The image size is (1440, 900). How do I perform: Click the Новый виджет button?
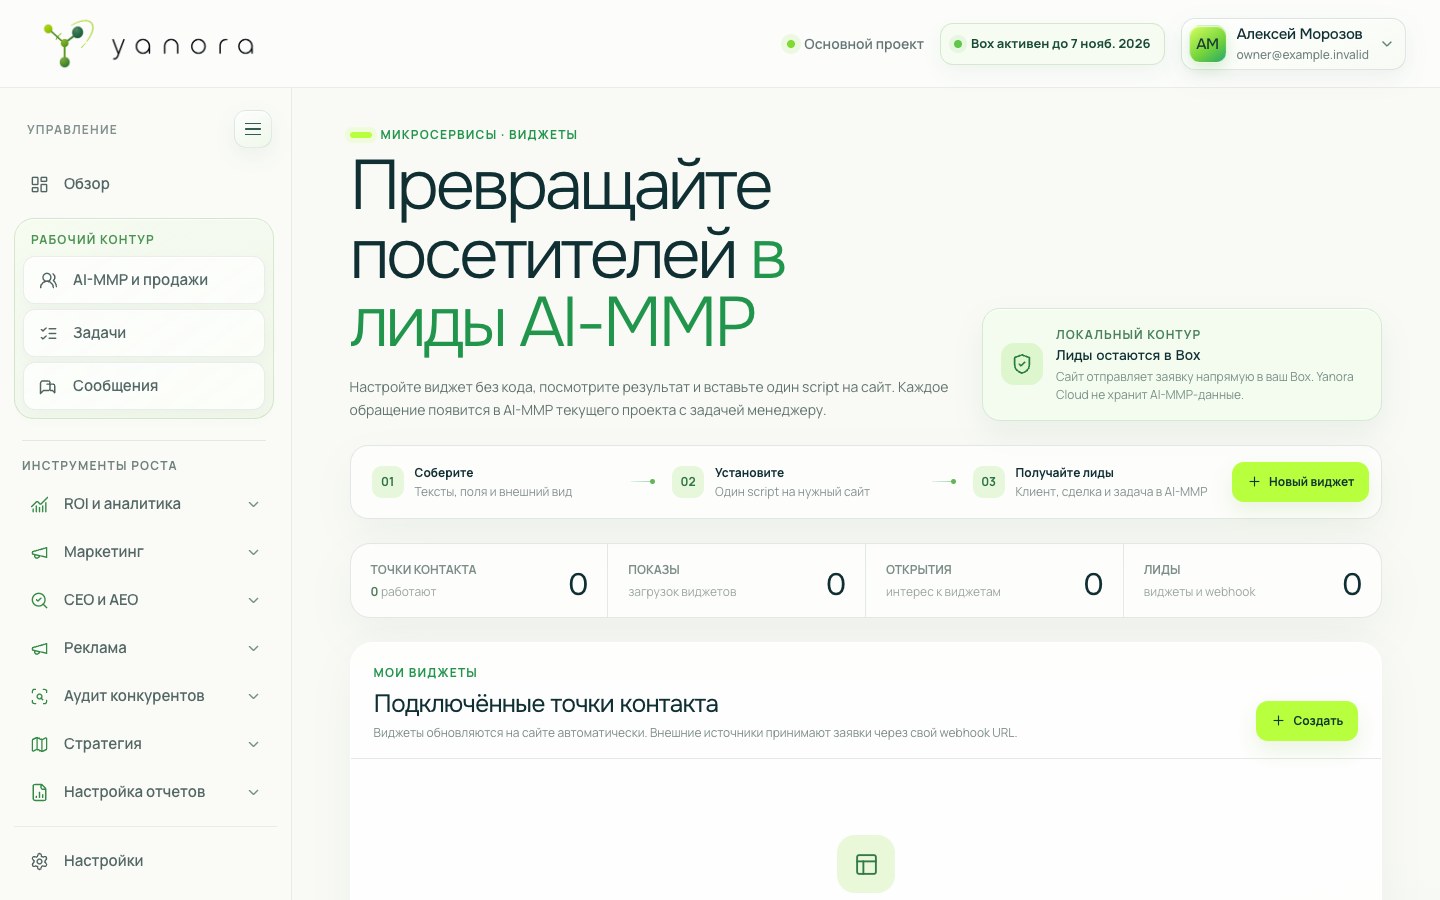point(1300,482)
